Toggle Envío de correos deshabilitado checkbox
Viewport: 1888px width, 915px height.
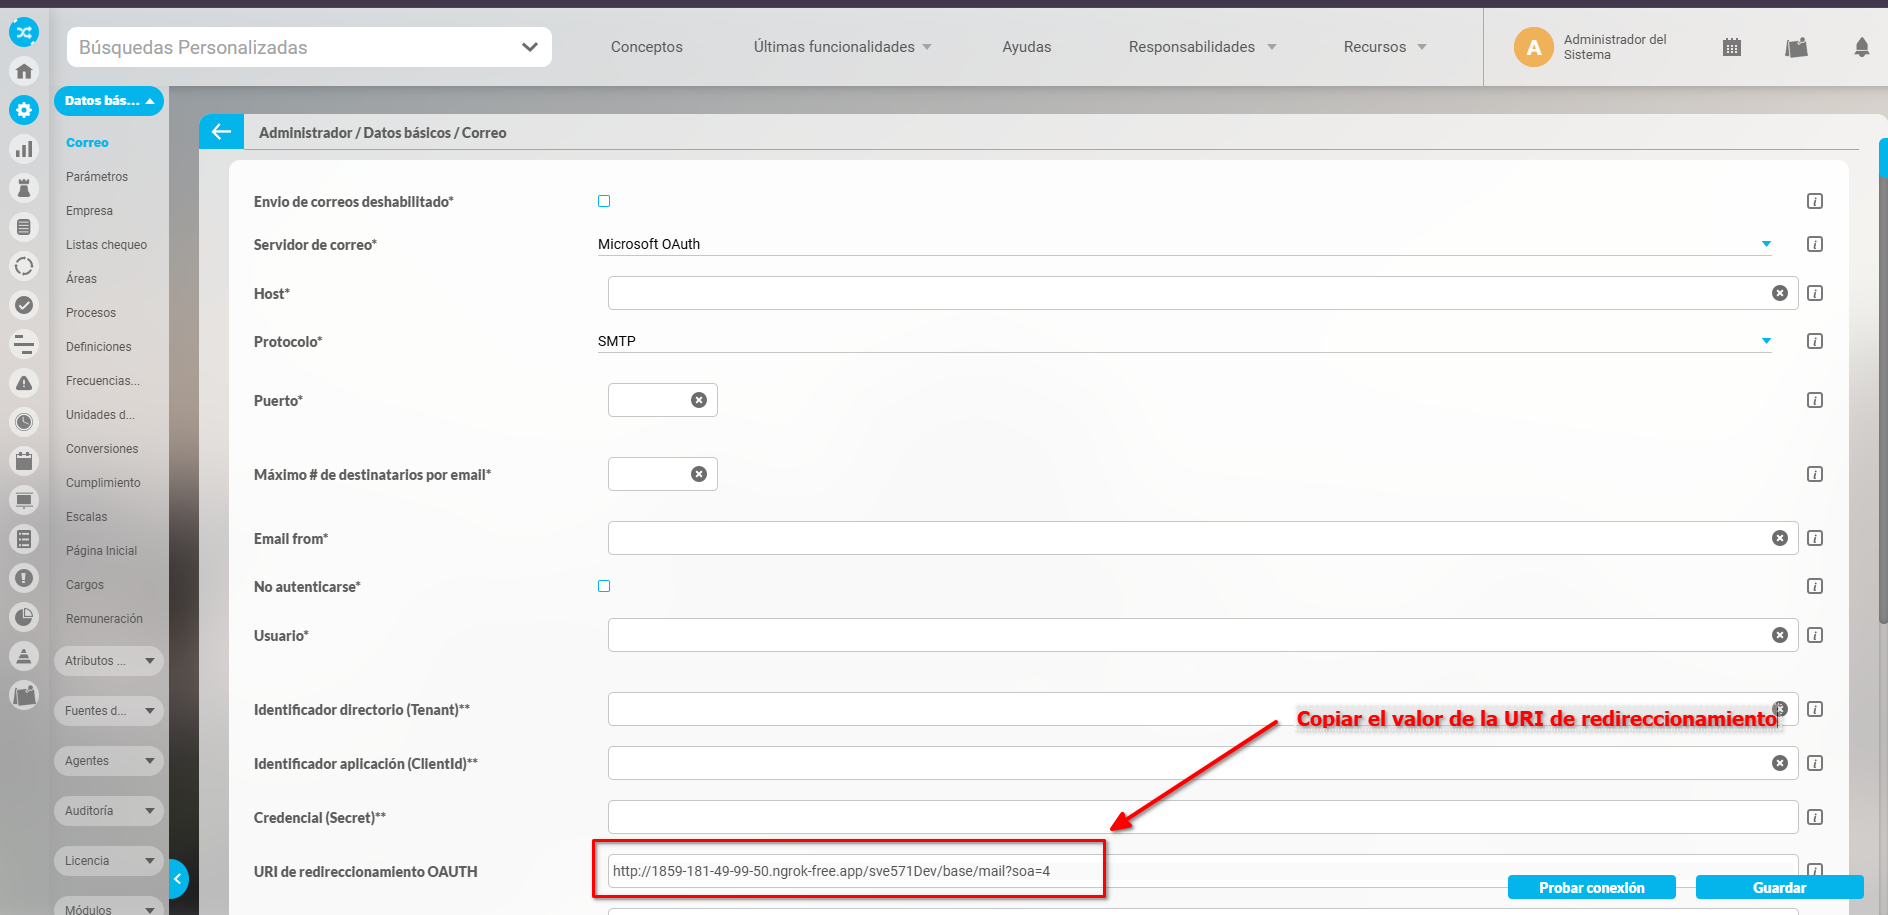[604, 201]
